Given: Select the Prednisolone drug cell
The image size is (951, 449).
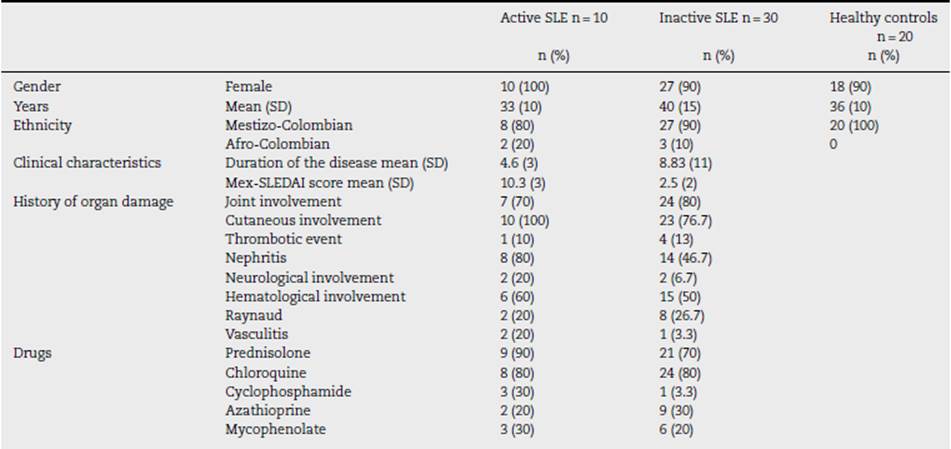Looking at the screenshot, I should (268, 353).
